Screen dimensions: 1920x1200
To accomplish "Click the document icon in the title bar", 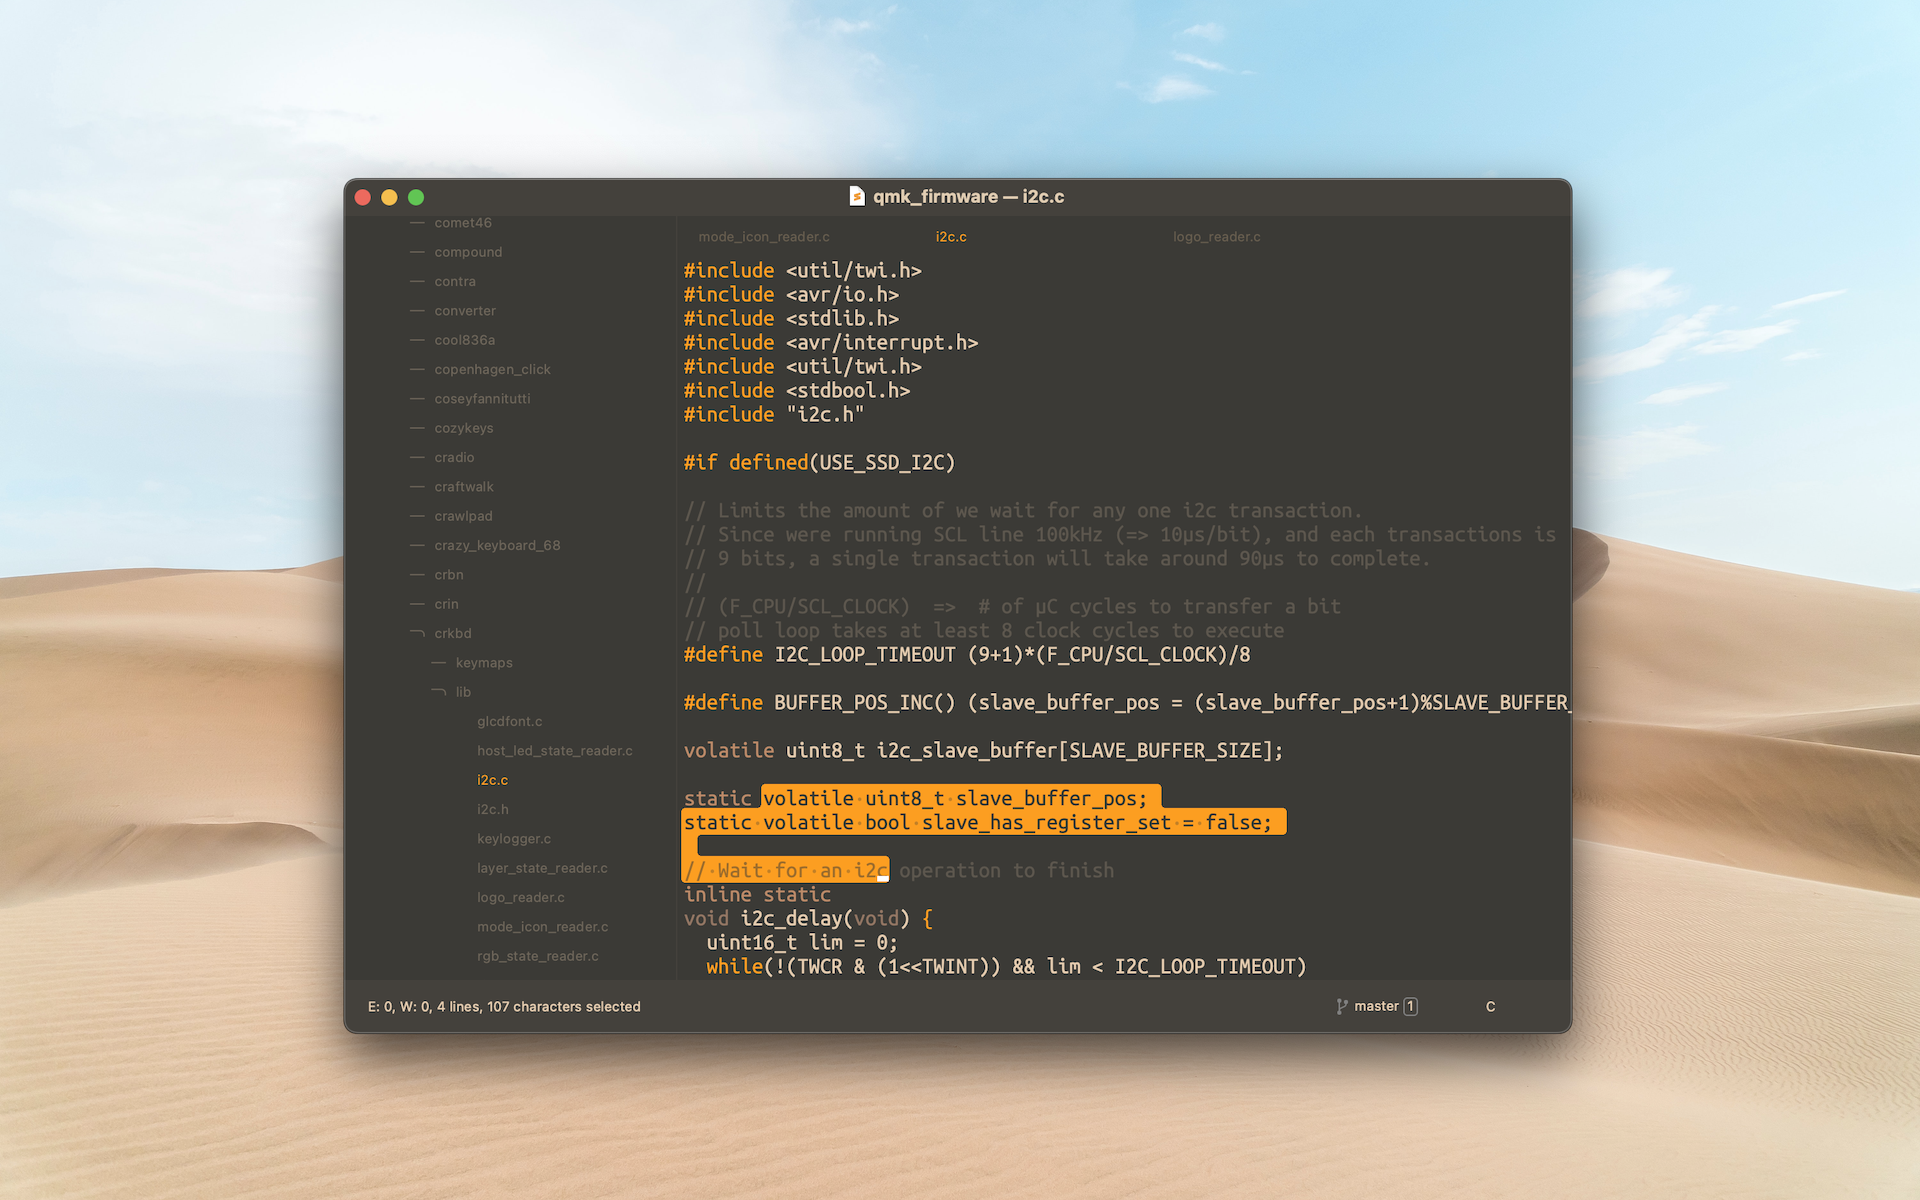I will point(857,196).
